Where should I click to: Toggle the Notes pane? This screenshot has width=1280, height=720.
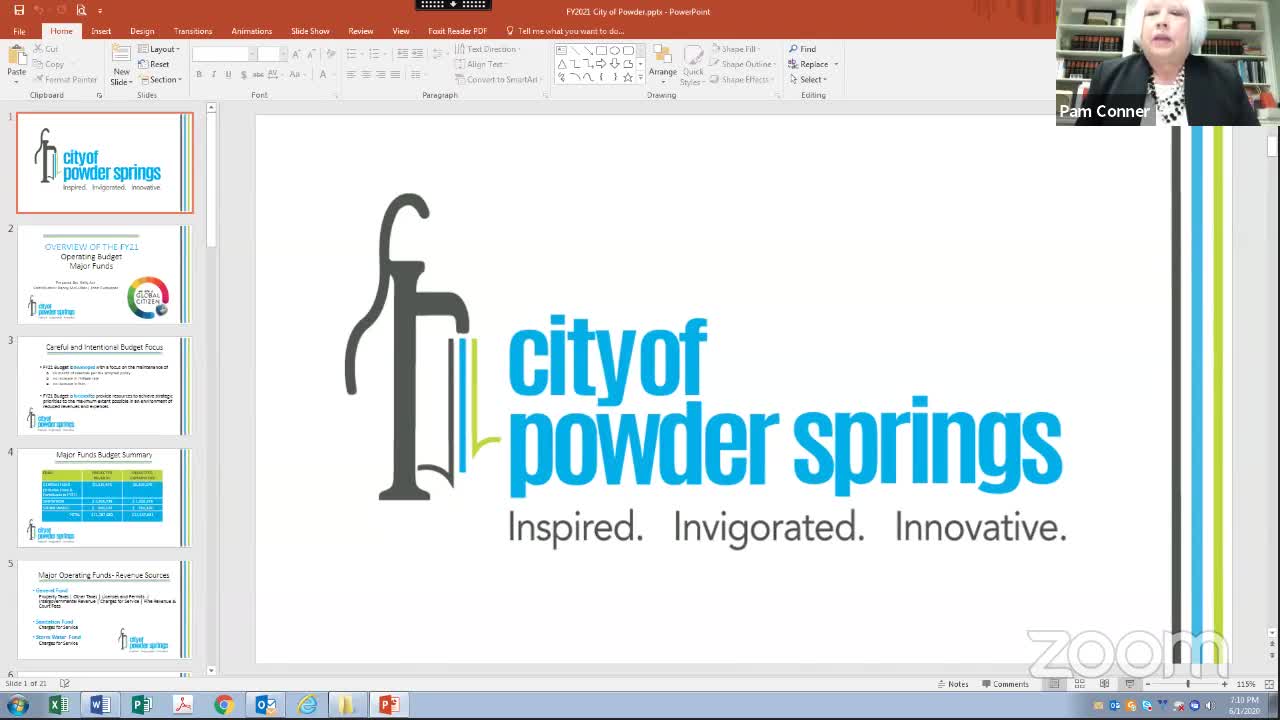(x=952, y=684)
